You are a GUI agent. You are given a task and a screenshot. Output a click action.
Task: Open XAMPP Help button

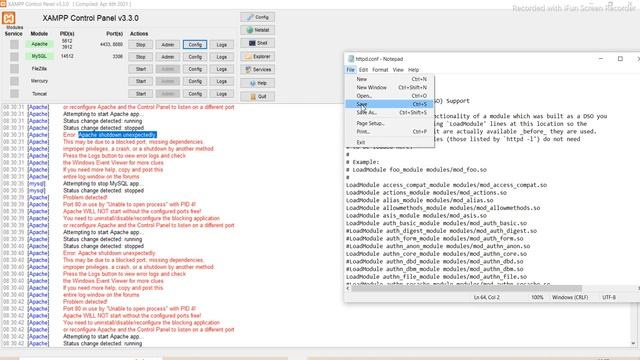[258, 83]
